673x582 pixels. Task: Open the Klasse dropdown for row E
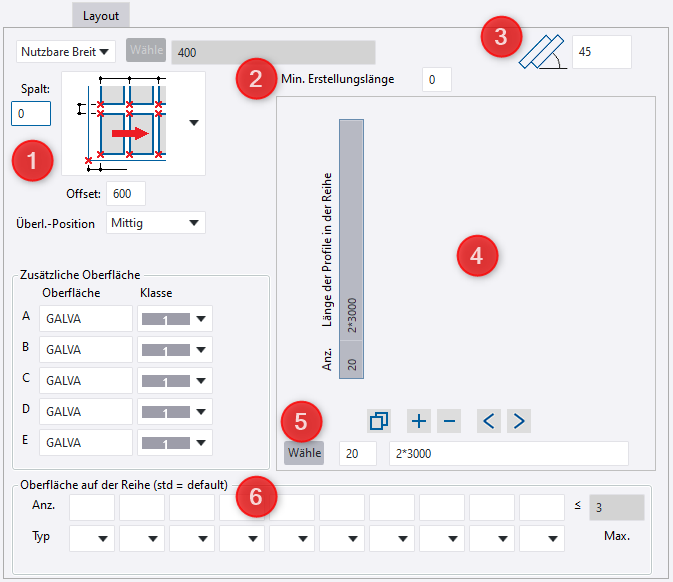[175, 442]
